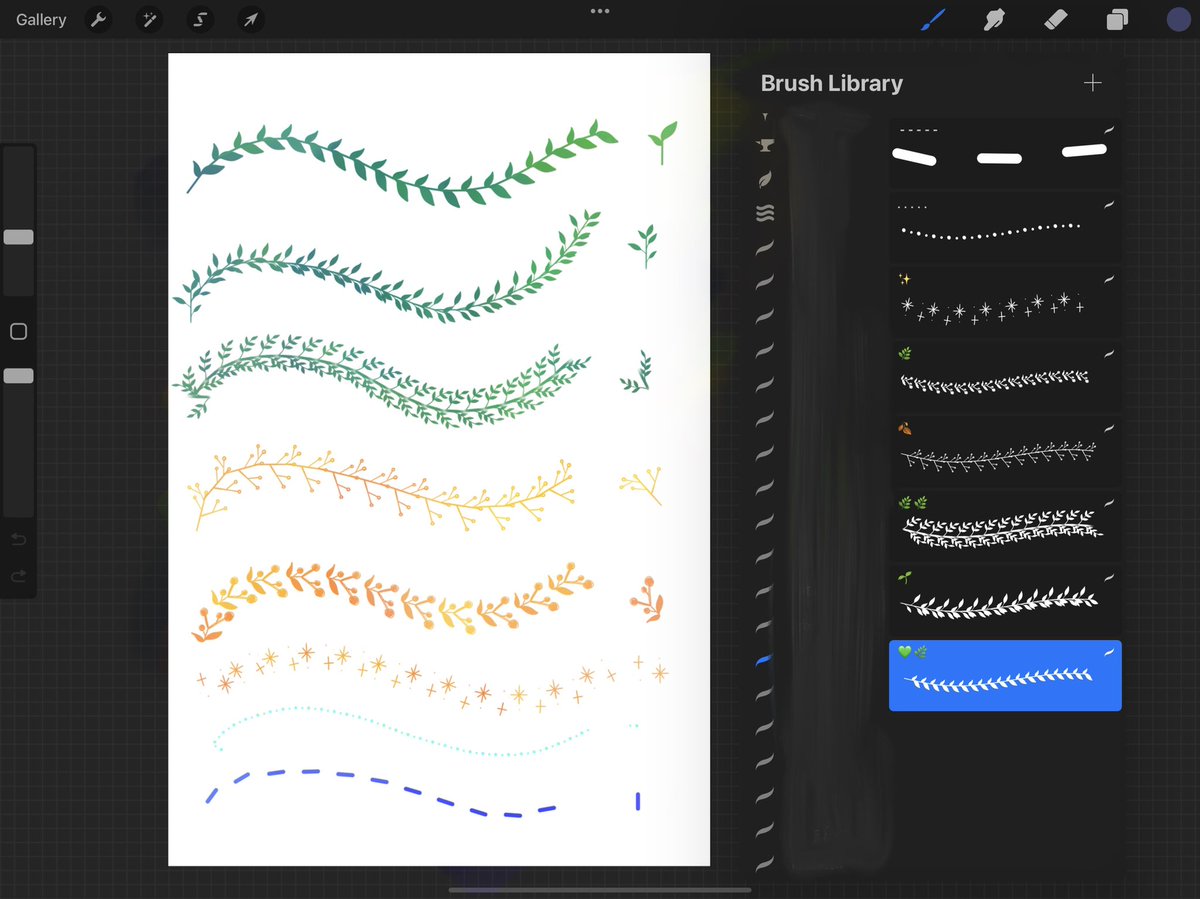Tap the square Modify button in sidebar
The image size is (1200, 899).
click(18, 331)
